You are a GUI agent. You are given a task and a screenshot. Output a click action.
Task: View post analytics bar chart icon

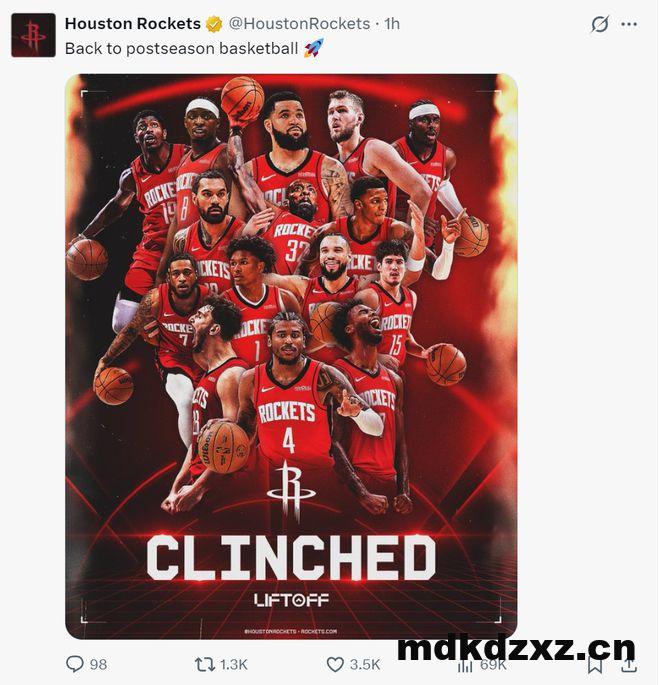pyautogui.click(x=465, y=665)
